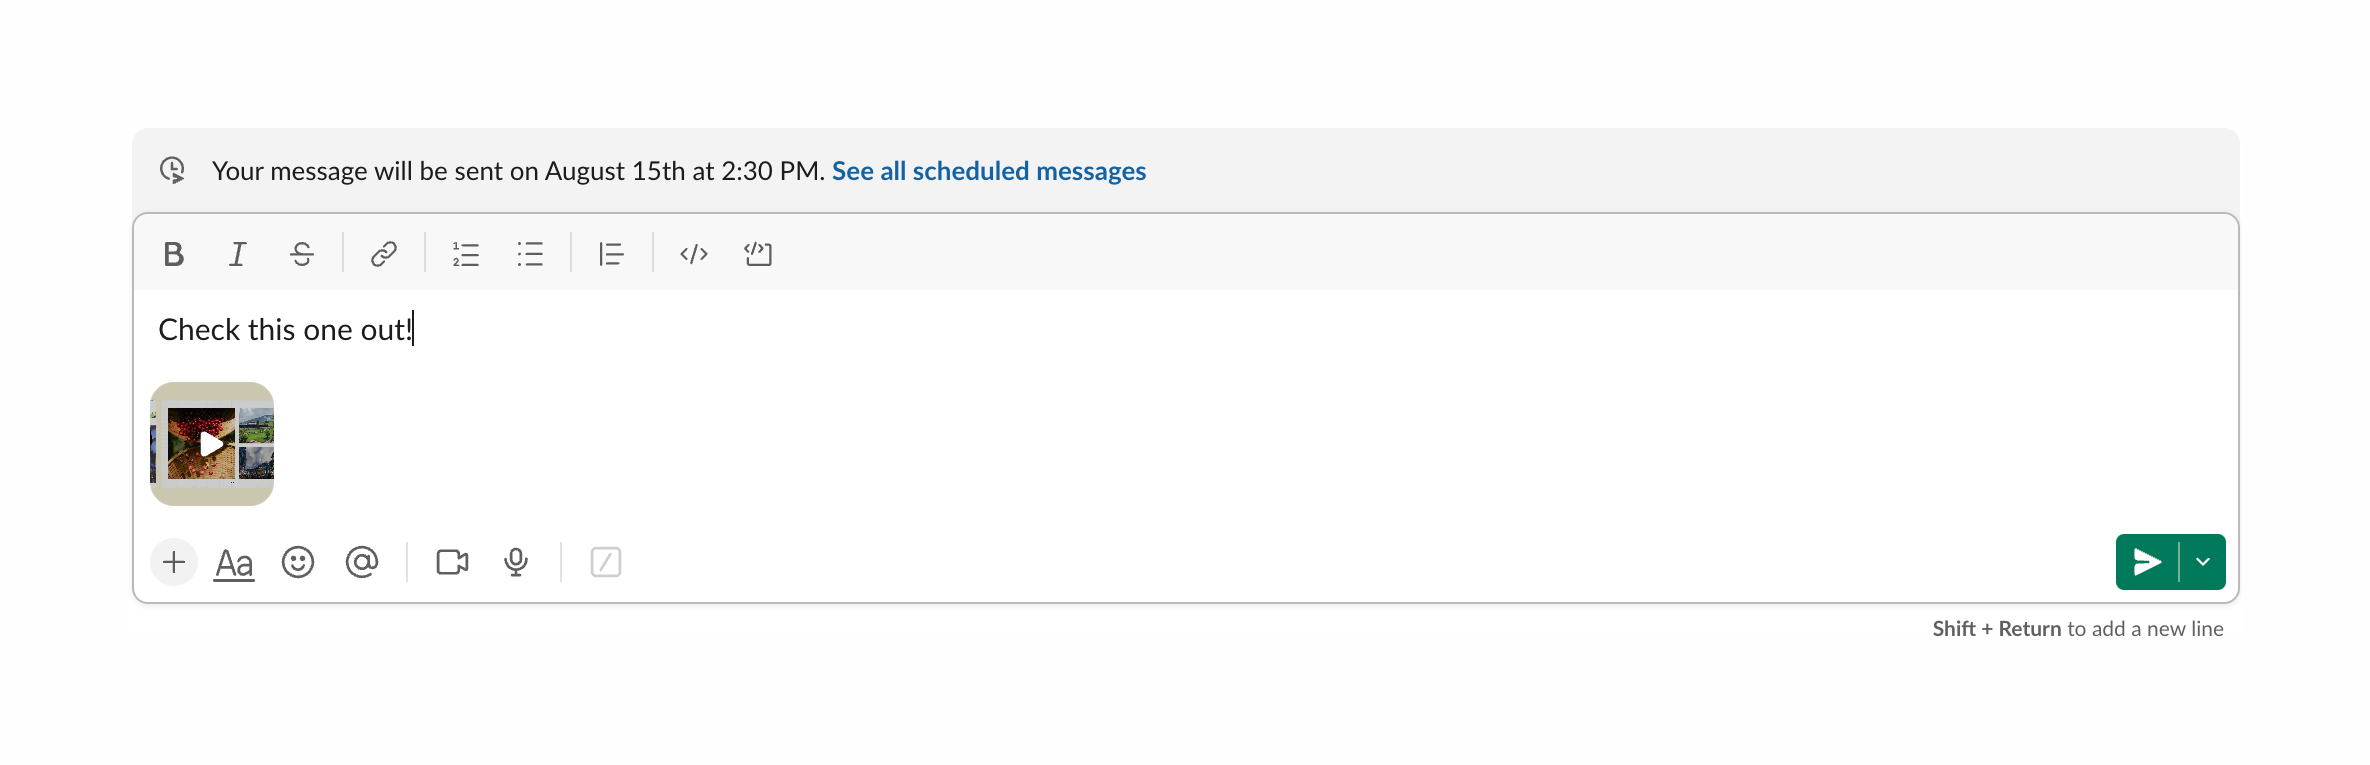Mention someone with the @ icon

tap(362, 562)
